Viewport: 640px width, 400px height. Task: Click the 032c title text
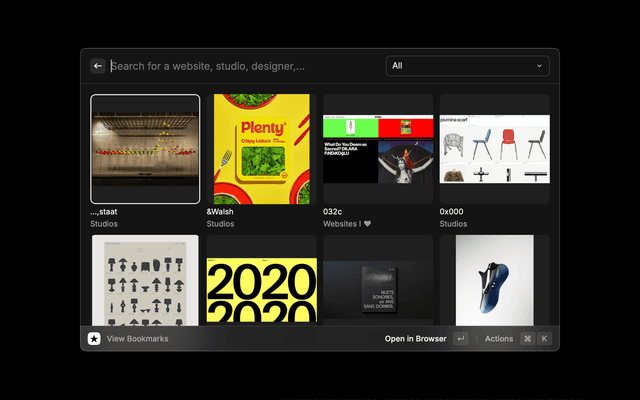[333, 212]
